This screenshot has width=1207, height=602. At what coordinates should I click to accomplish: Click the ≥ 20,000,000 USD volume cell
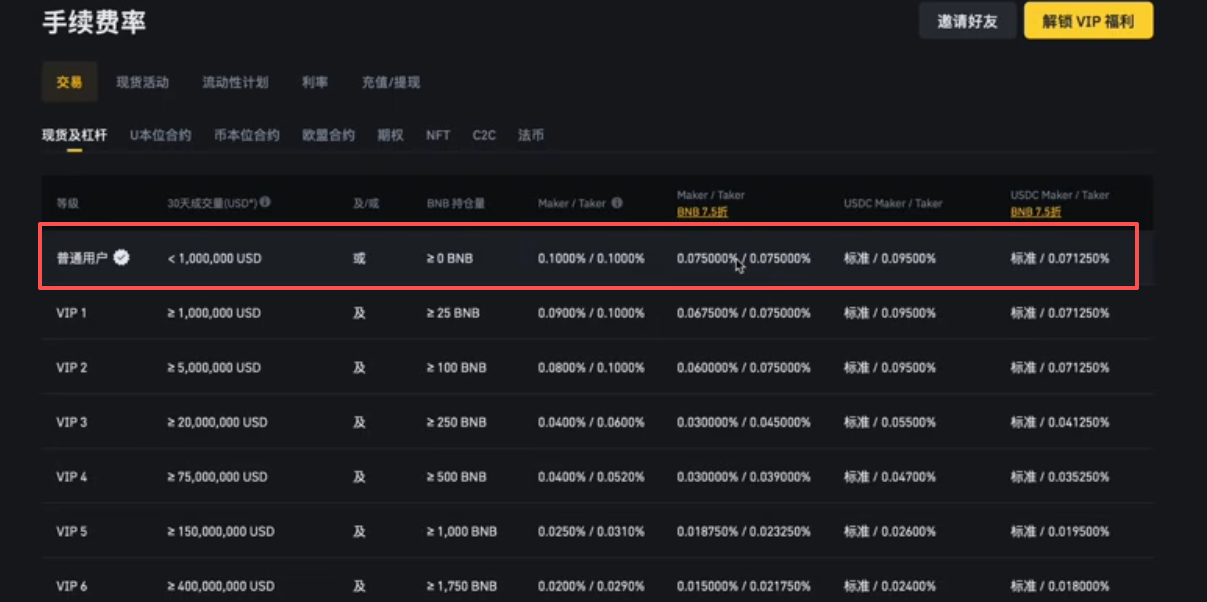(x=217, y=422)
